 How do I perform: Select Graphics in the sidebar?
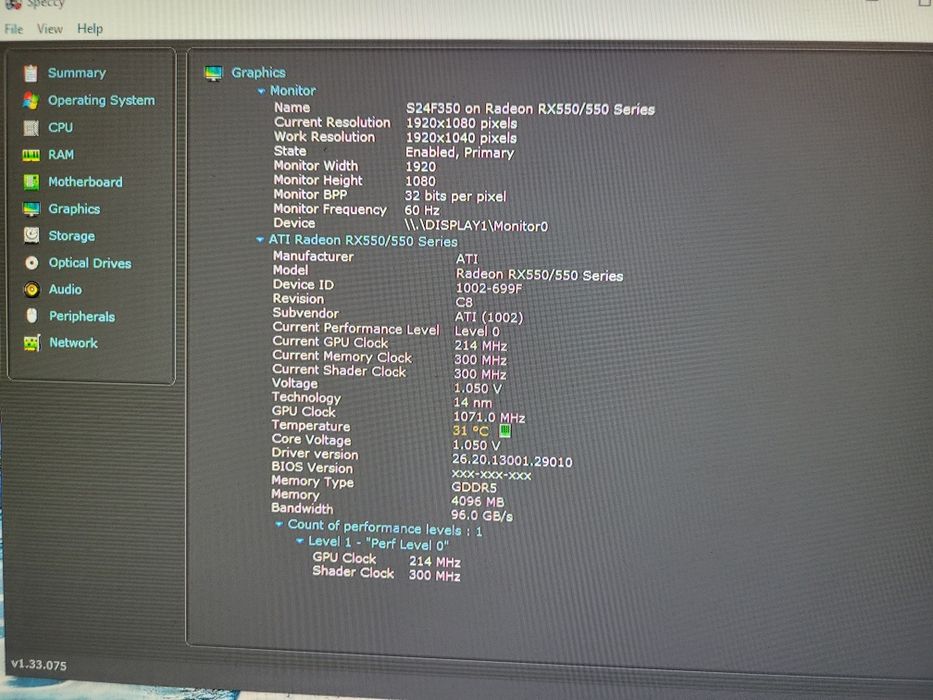tap(74, 209)
